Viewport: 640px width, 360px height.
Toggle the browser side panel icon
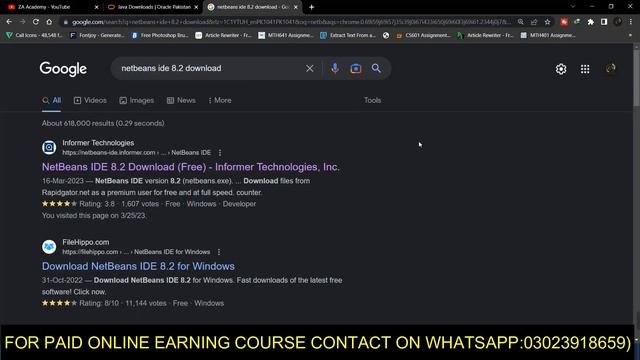pos(604,22)
